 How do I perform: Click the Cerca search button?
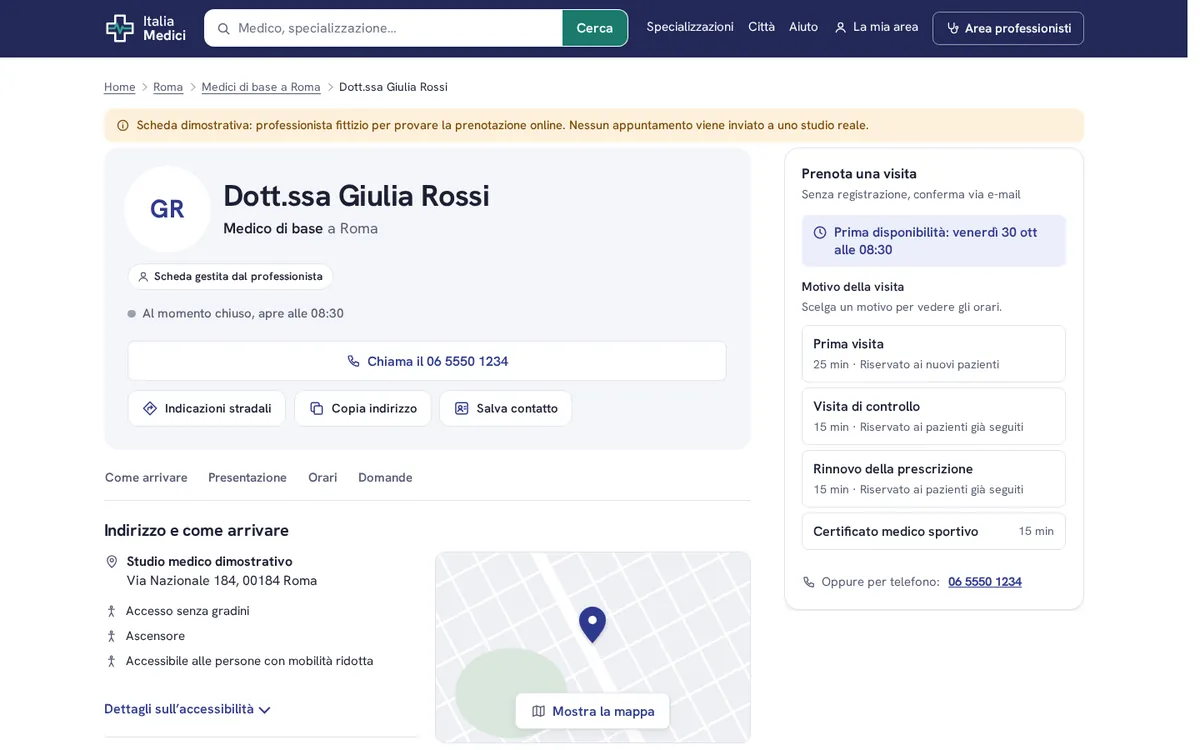tap(595, 28)
